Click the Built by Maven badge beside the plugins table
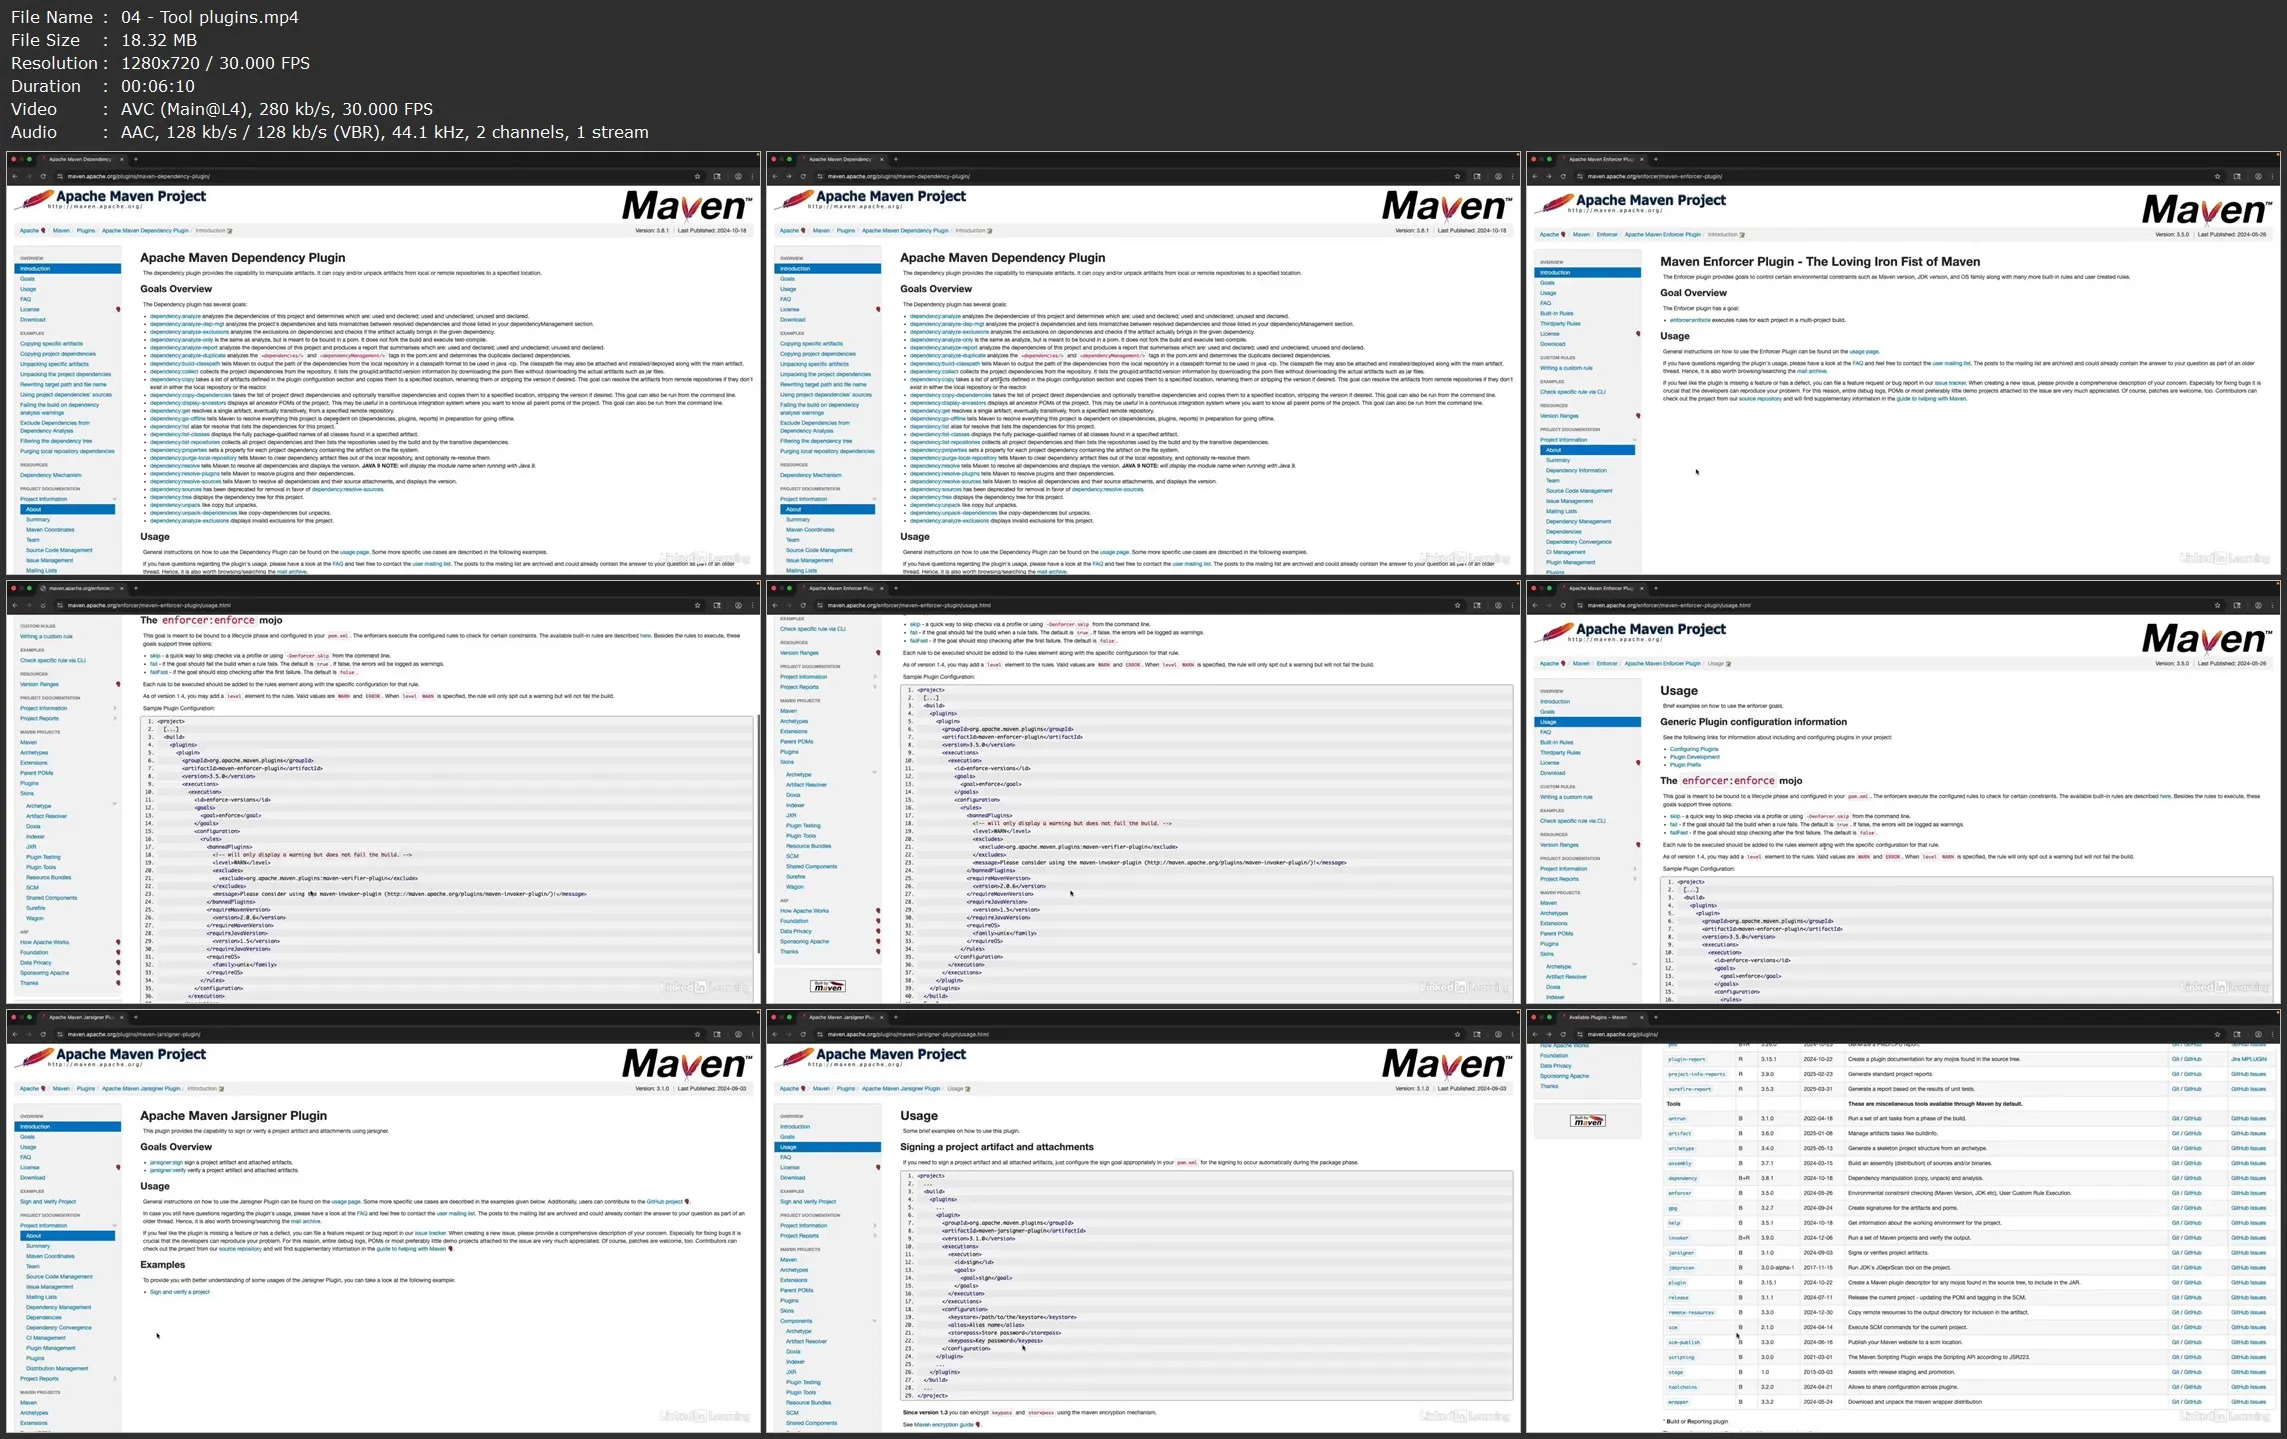Screen dimensions: 2287x1439 [1588, 1121]
